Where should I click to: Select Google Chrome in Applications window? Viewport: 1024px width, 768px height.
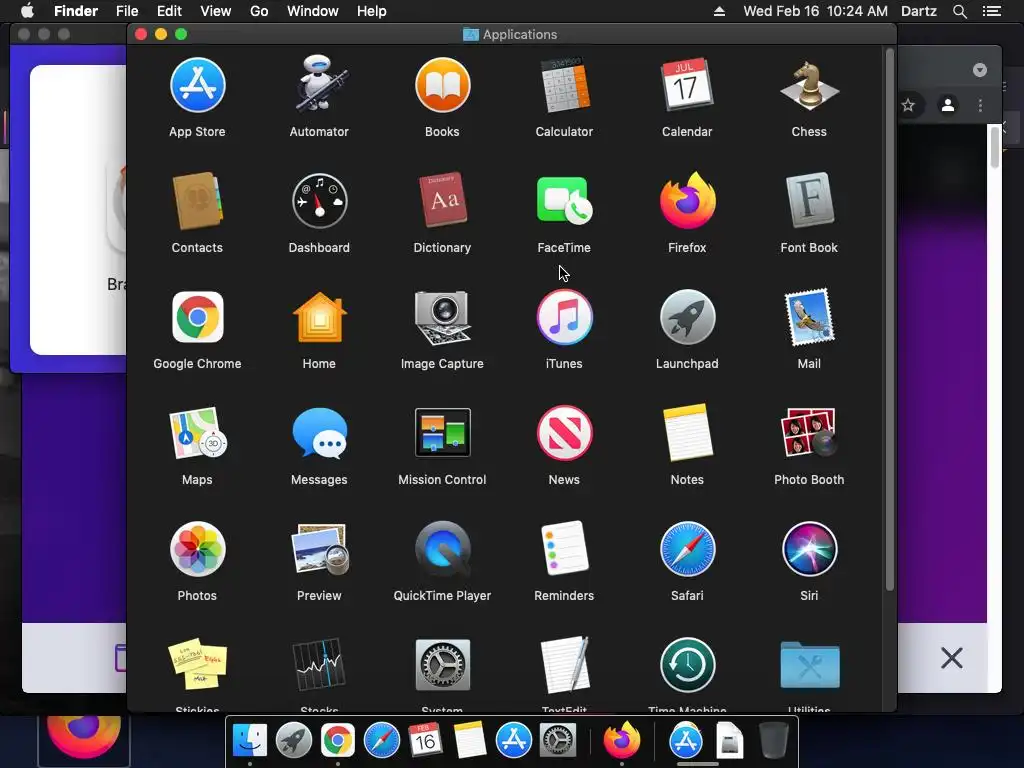tap(197, 317)
